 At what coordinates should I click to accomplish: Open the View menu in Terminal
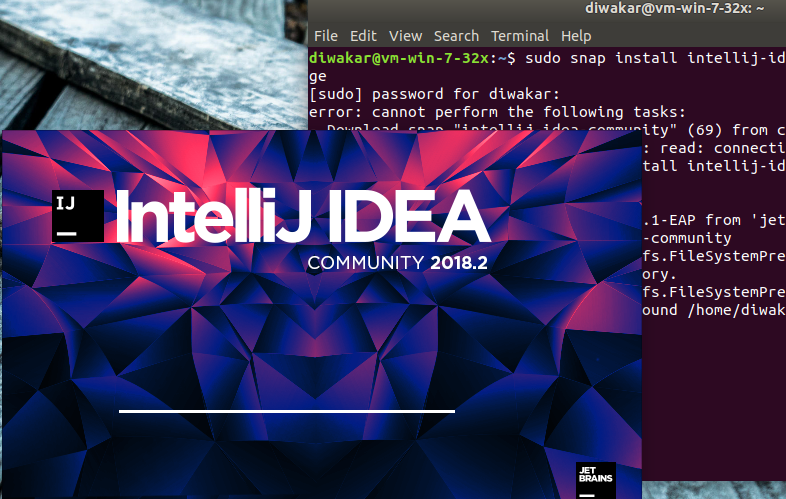tap(405, 36)
